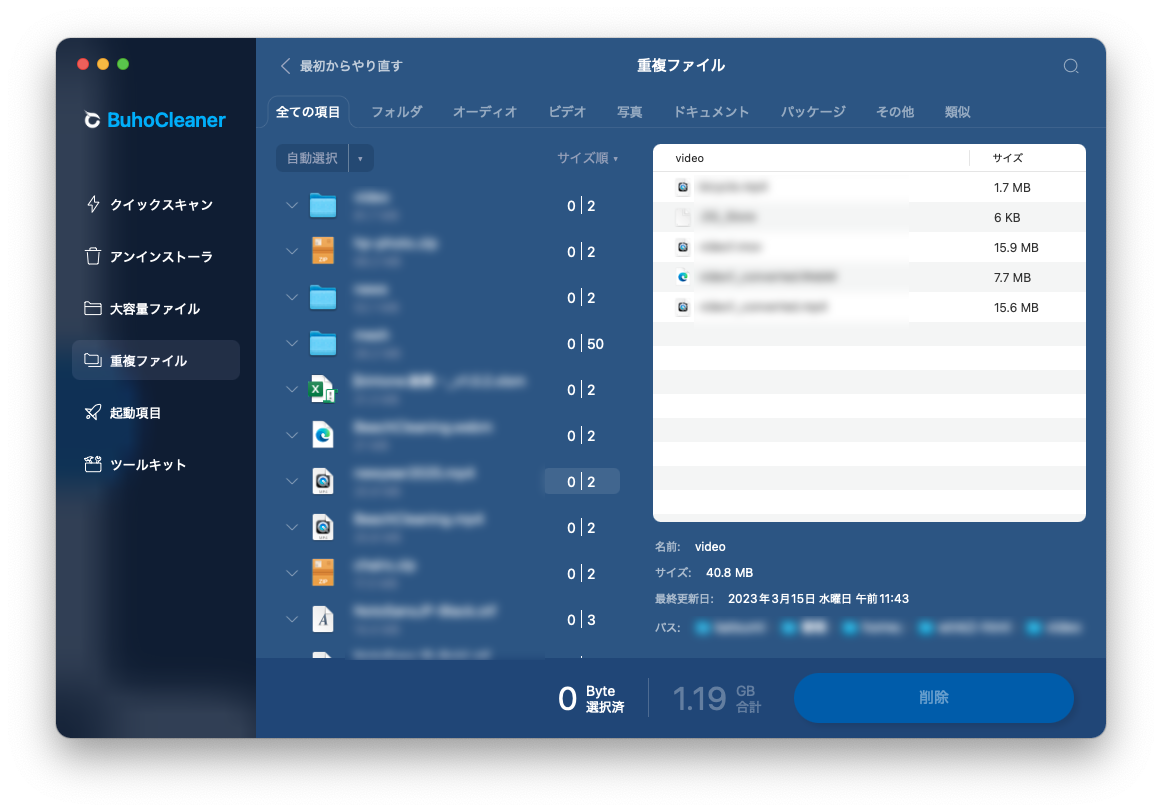
Task: Click the blue folder icon of the top group
Action: click(x=322, y=205)
